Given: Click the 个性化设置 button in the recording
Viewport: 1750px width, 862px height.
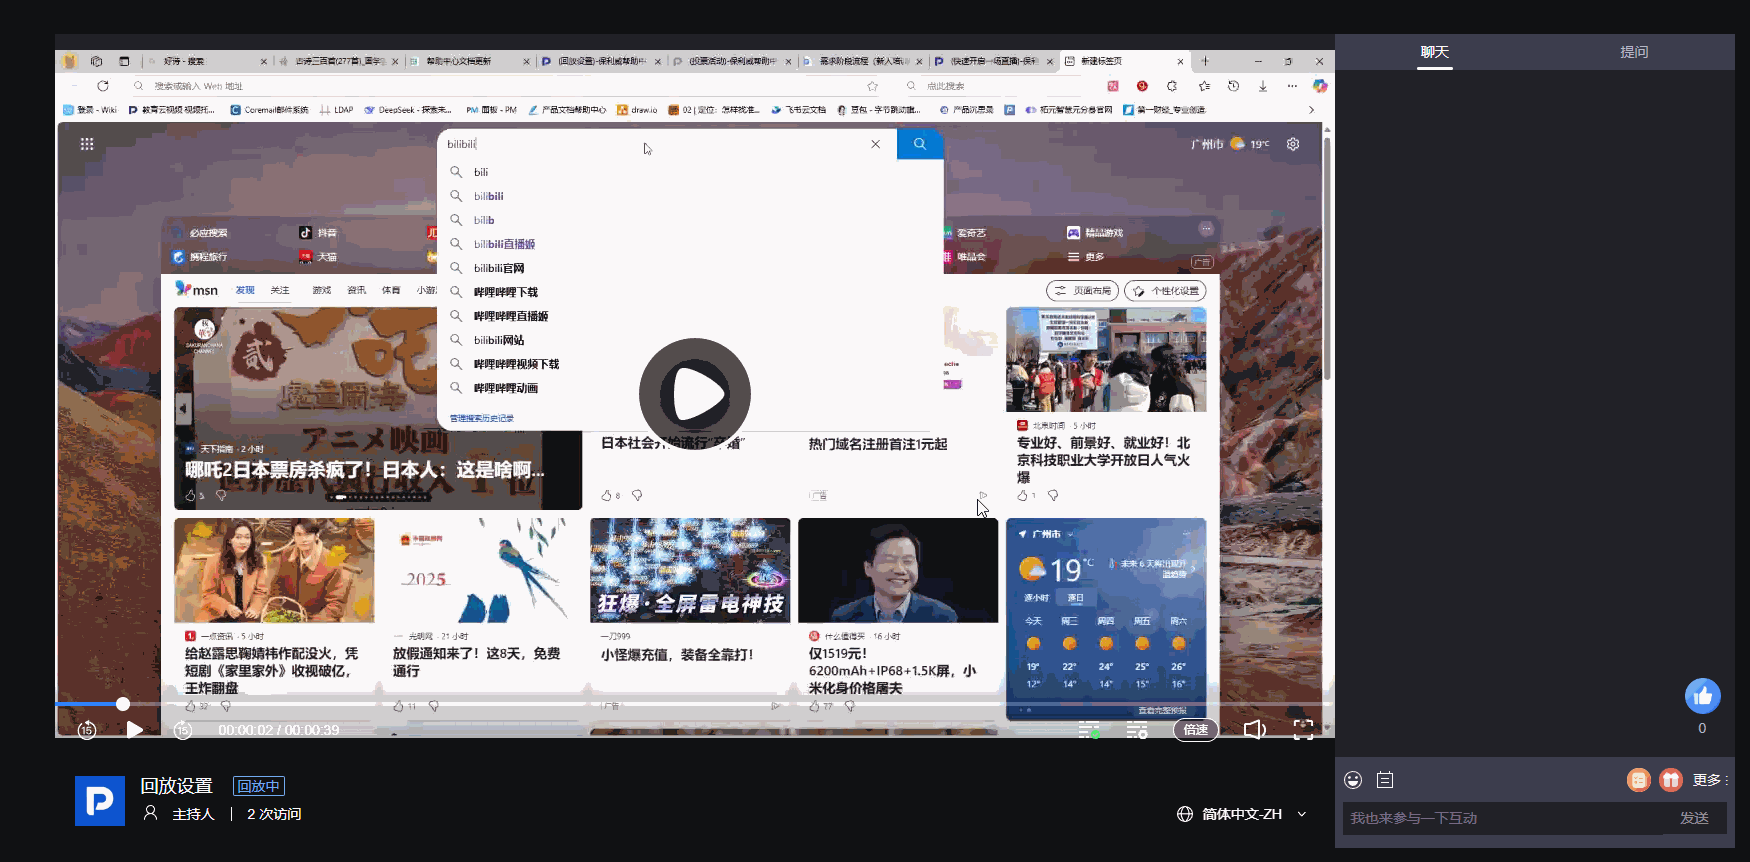Looking at the screenshot, I should (1165, 291).
